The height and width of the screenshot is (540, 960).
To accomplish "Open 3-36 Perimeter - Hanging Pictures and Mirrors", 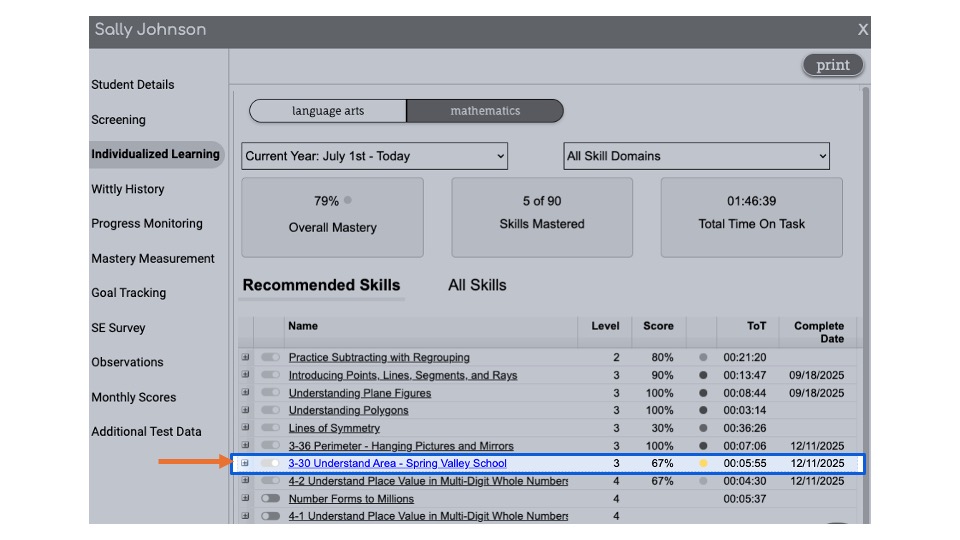I will point(401,446).
